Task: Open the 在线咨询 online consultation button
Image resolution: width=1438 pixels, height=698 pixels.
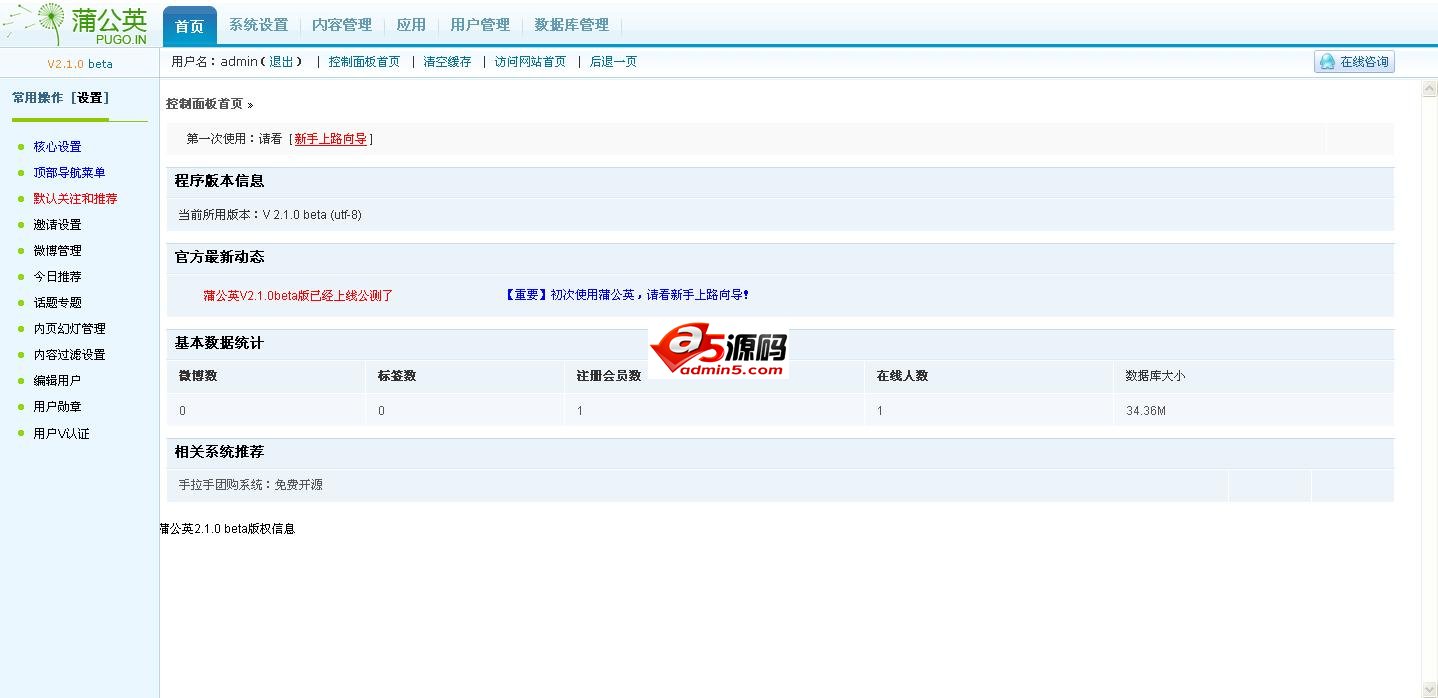Action: [1354, 62]
